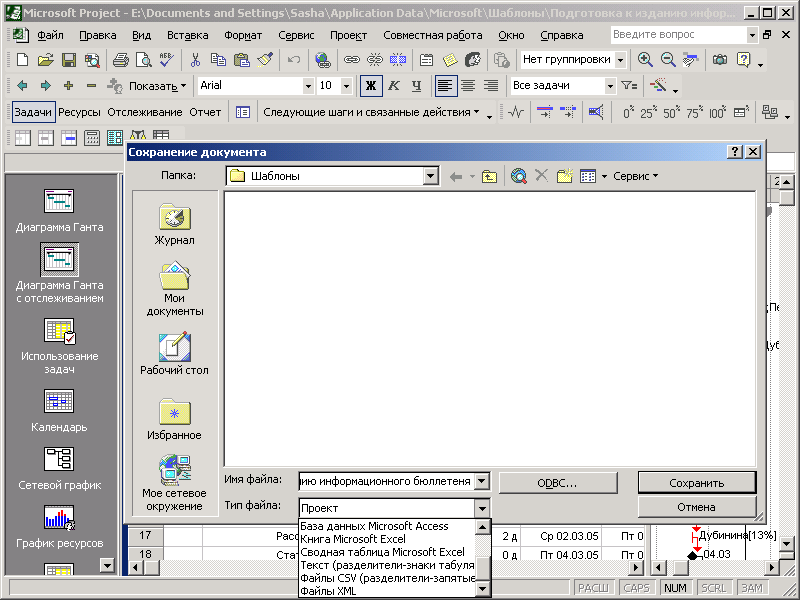
Task: Open the Тип файла dropdown arrow
Action: pyautogui.click(x=482, y=508)
